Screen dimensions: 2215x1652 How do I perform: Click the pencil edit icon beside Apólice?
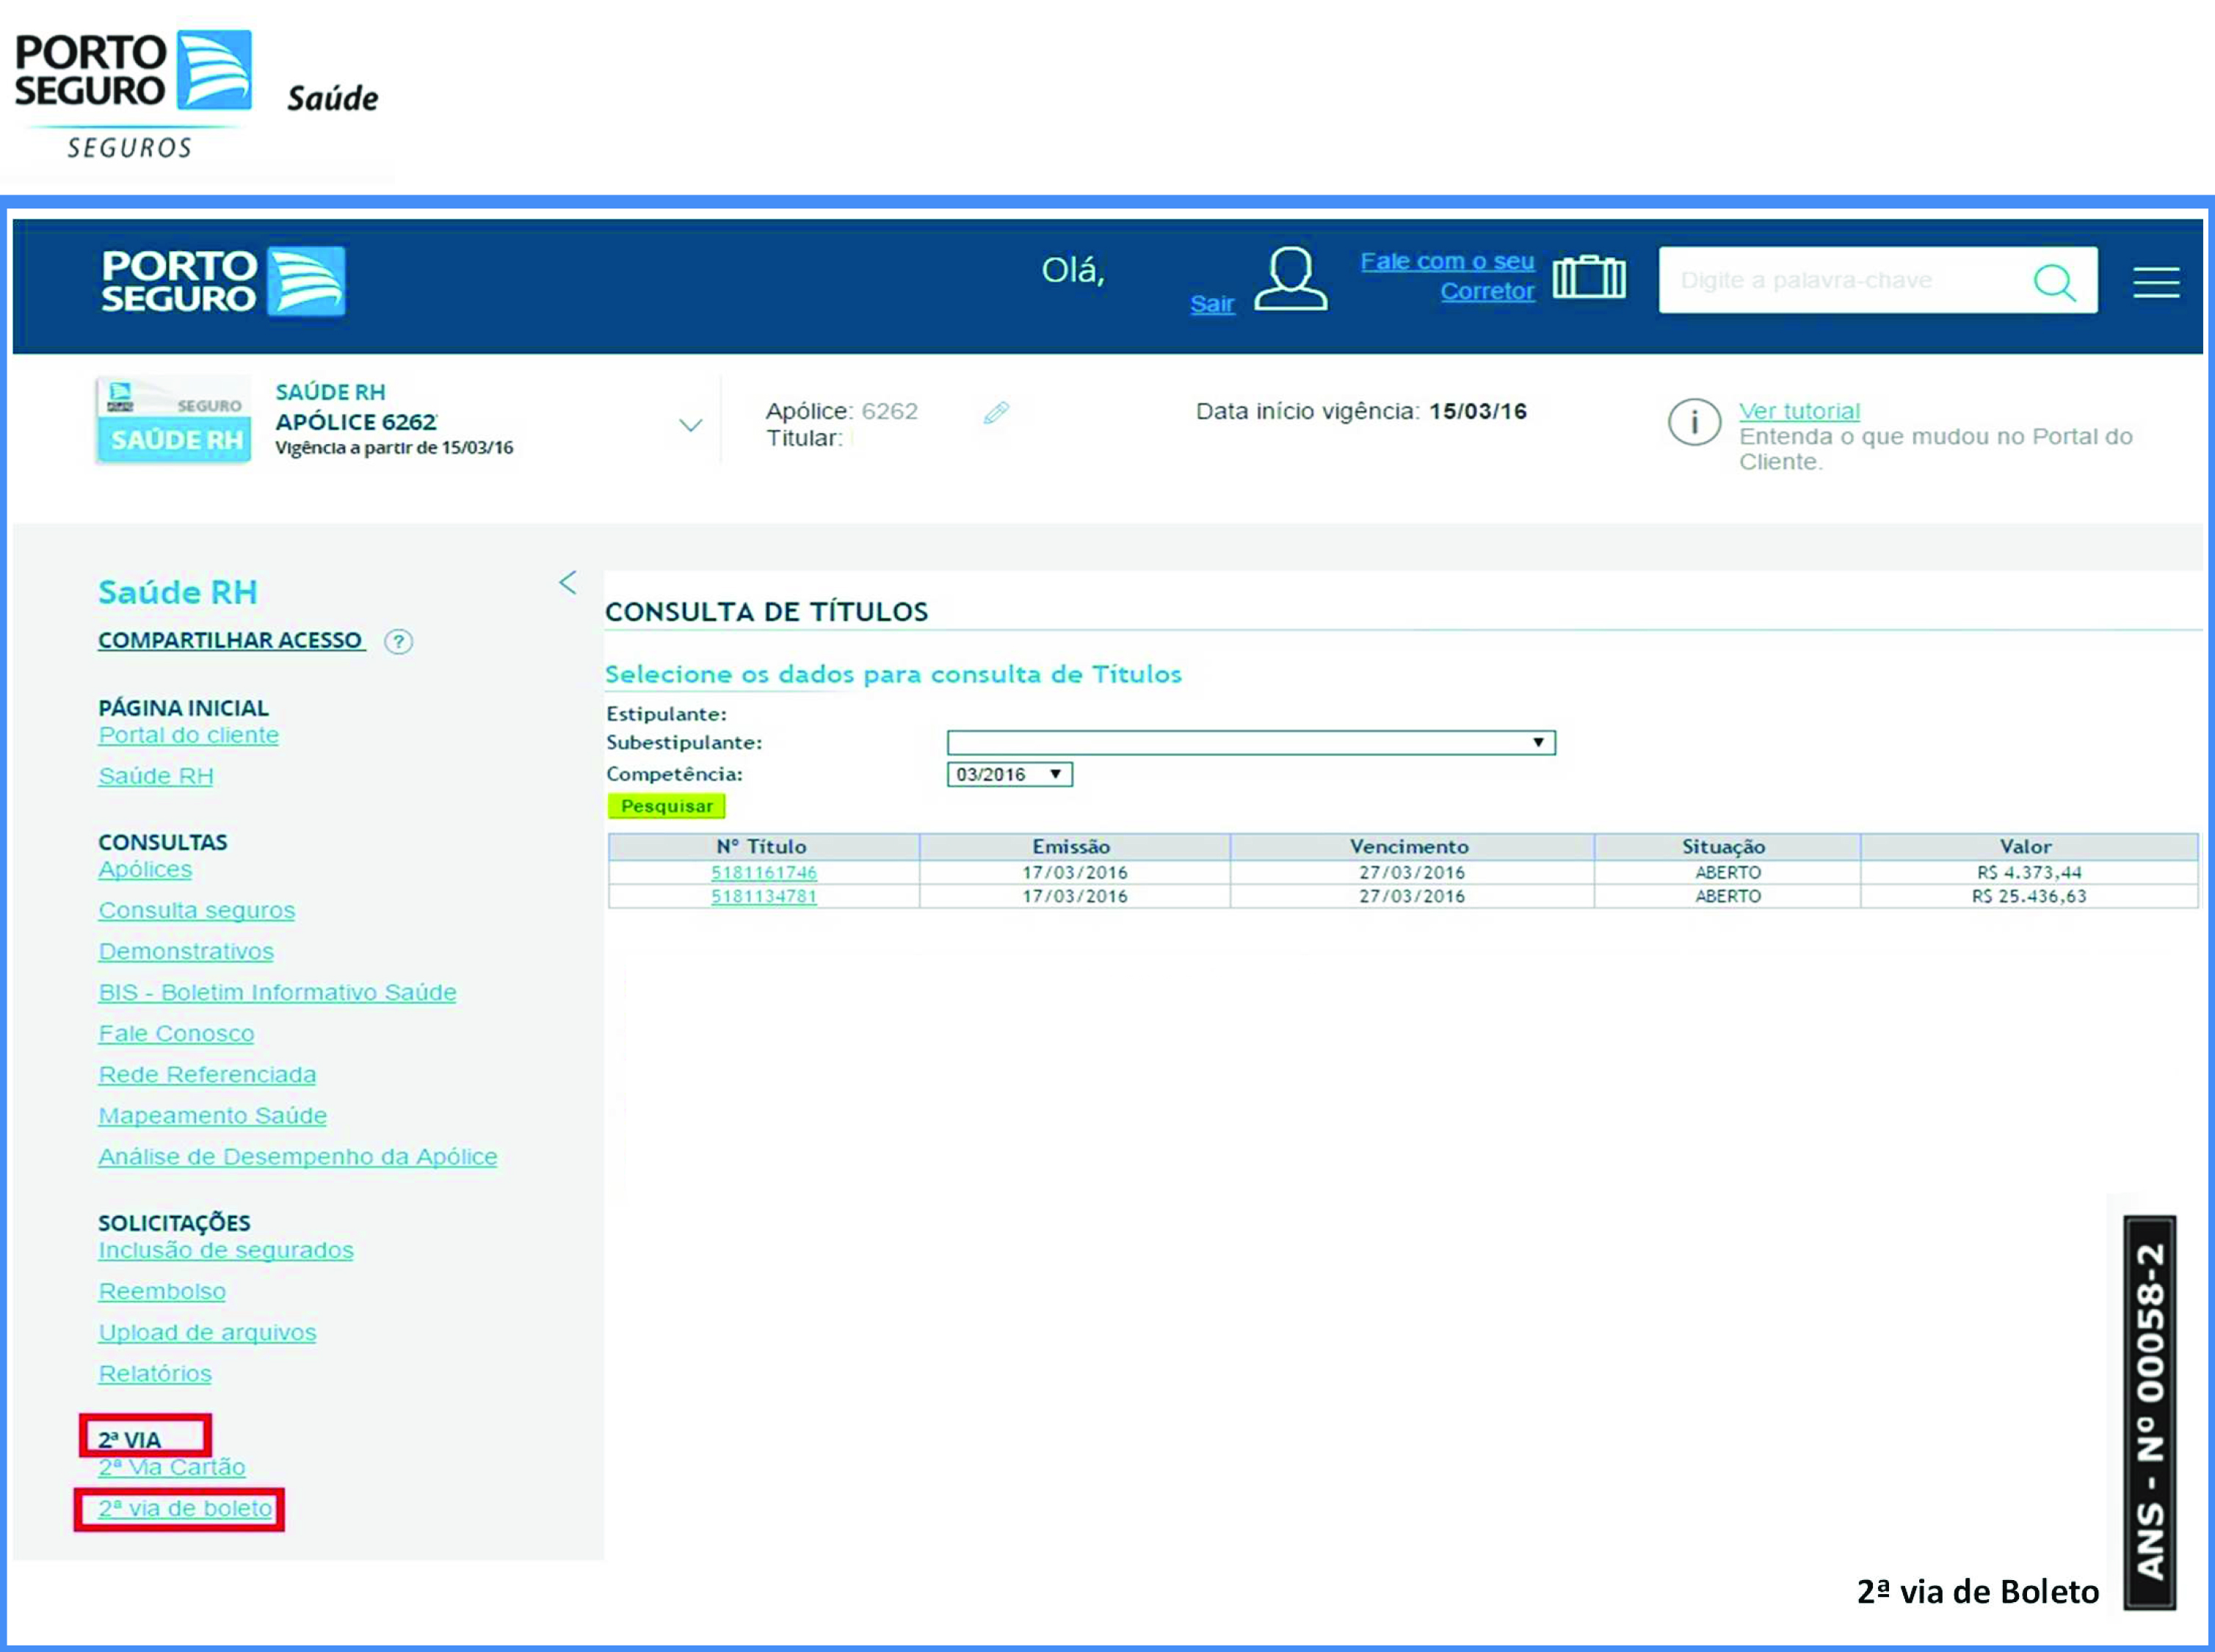tap(996, 412)
